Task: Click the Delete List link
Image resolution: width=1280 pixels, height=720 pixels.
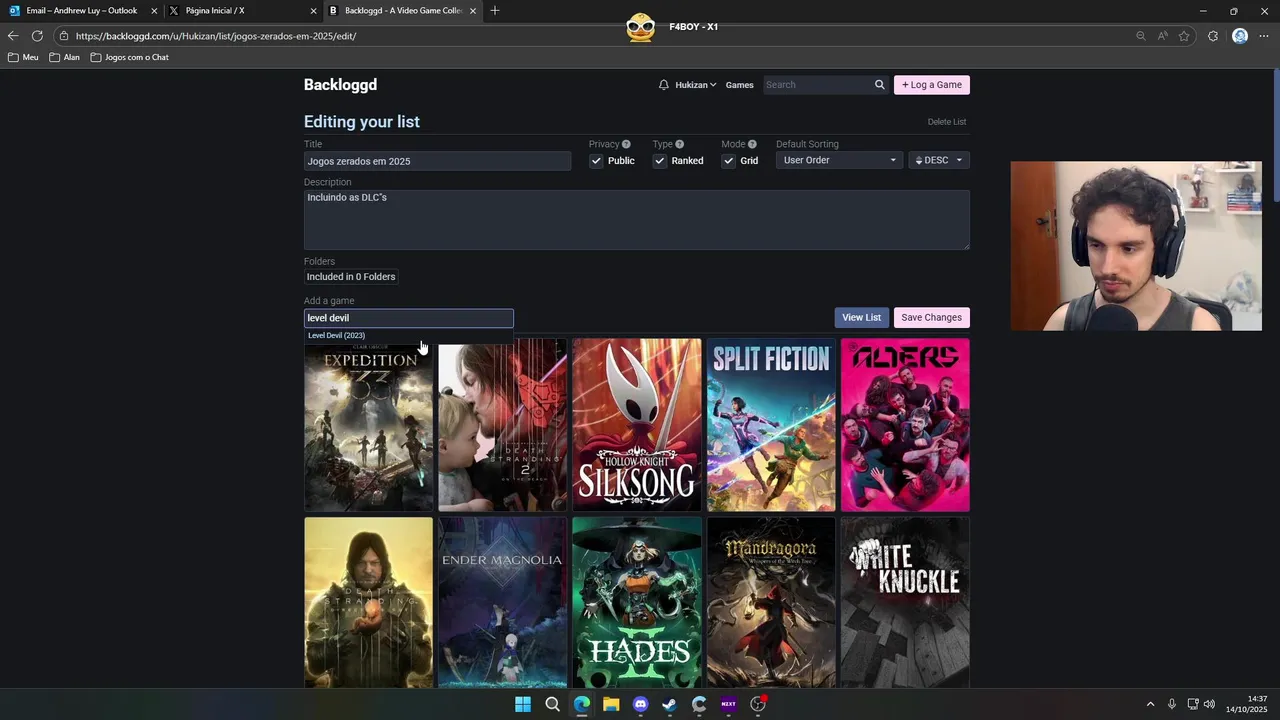Action: 946,122
